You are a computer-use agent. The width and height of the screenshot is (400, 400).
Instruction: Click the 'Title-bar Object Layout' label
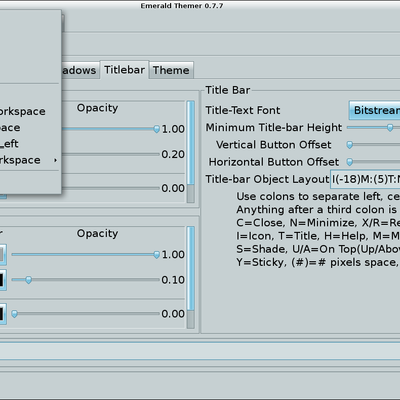point(267,179)
